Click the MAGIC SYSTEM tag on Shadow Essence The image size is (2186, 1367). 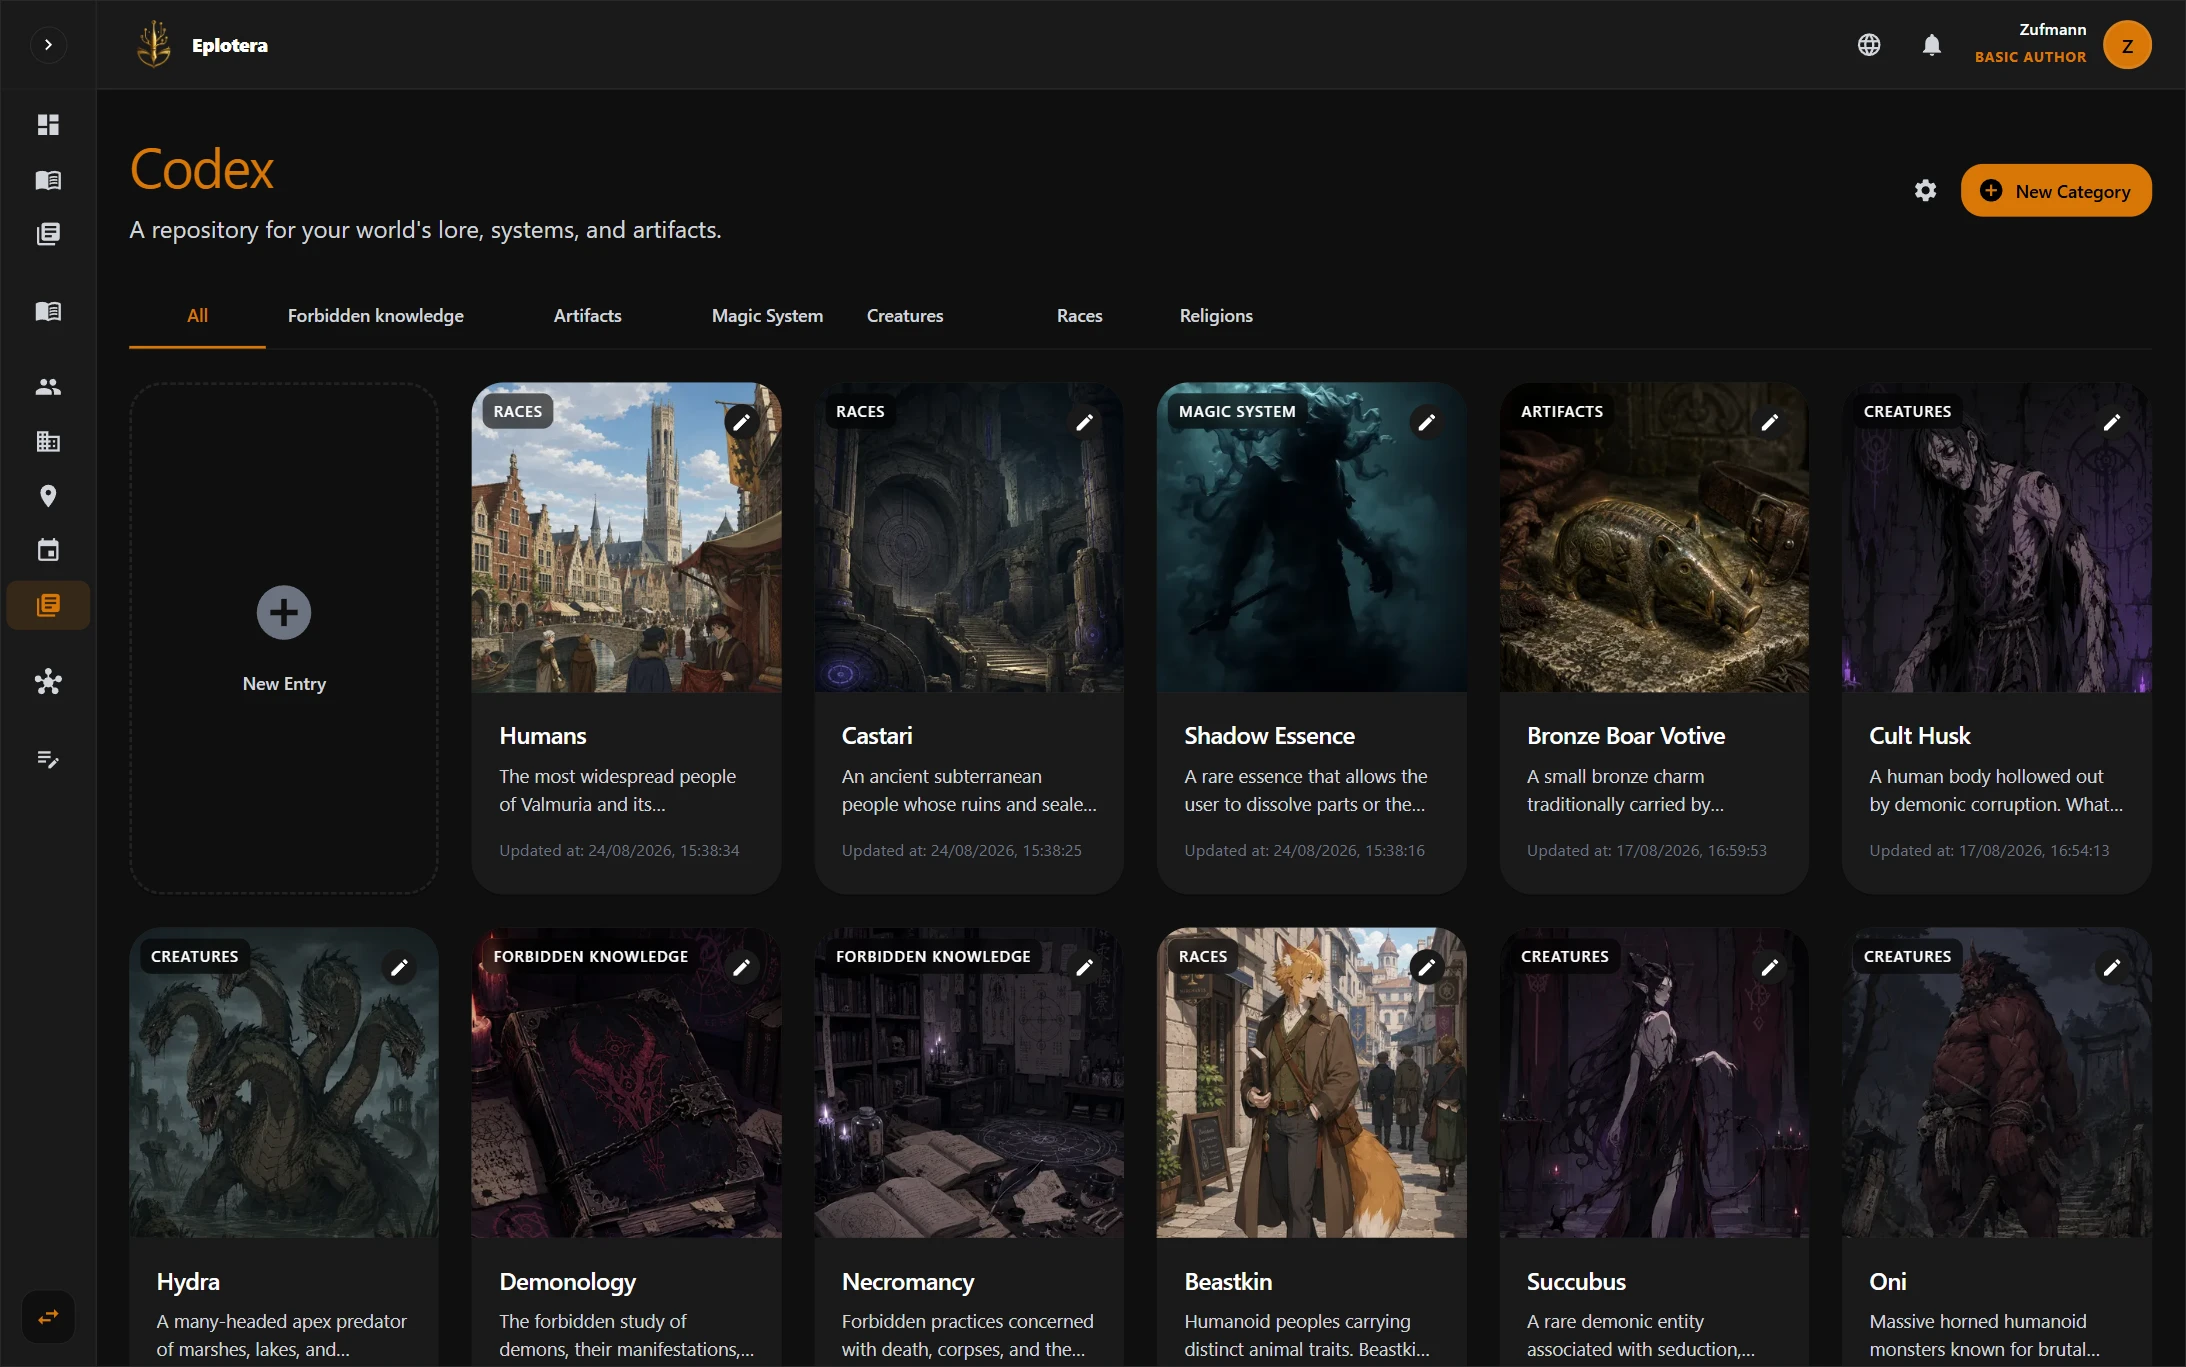tap(1237, 411)
